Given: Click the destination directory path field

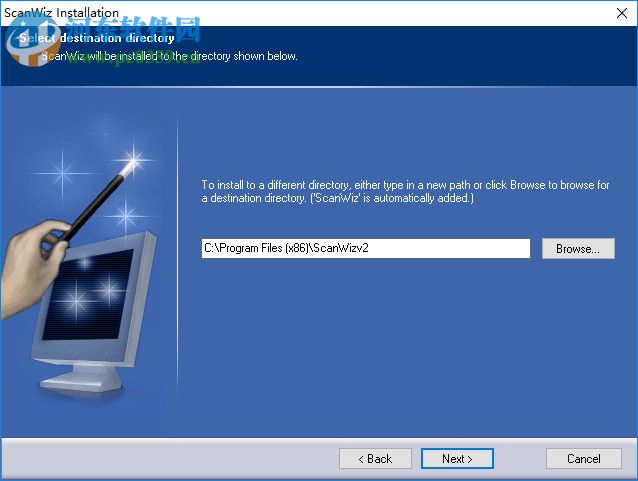Looking at the screenshot, I should point(366,248).
